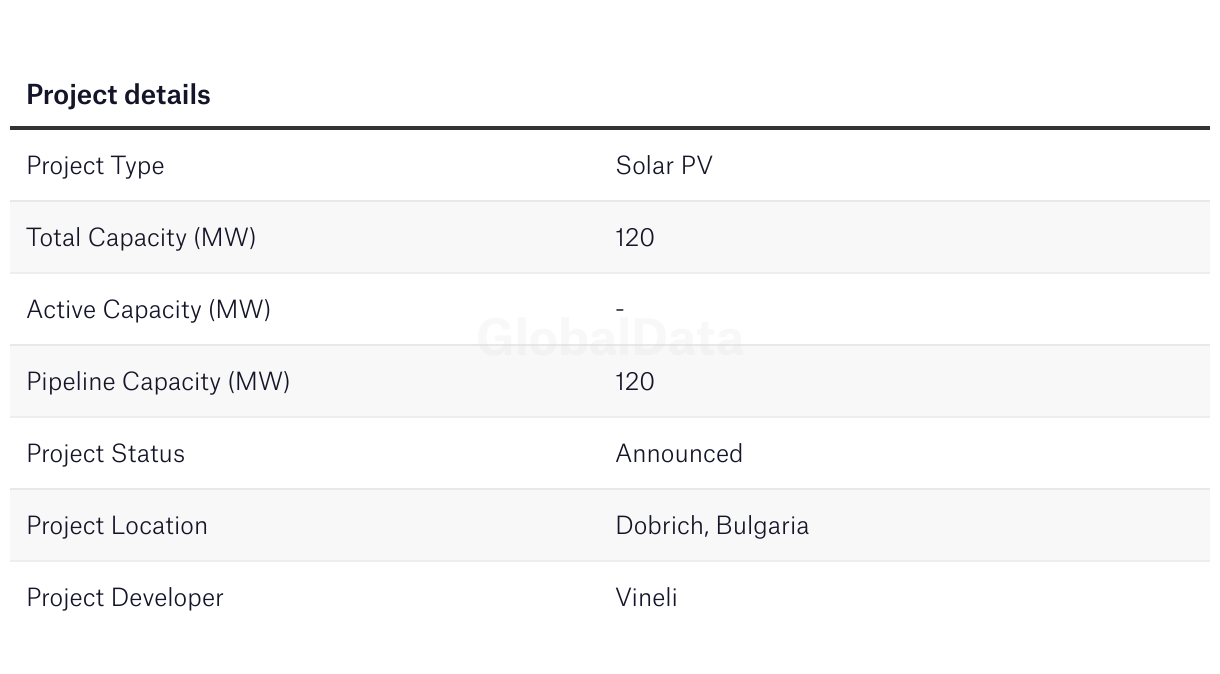Image resolution: width=1220 pixels, height=674 pixels.
Task: Select the Project Type label
Action: tap(95, 166)
